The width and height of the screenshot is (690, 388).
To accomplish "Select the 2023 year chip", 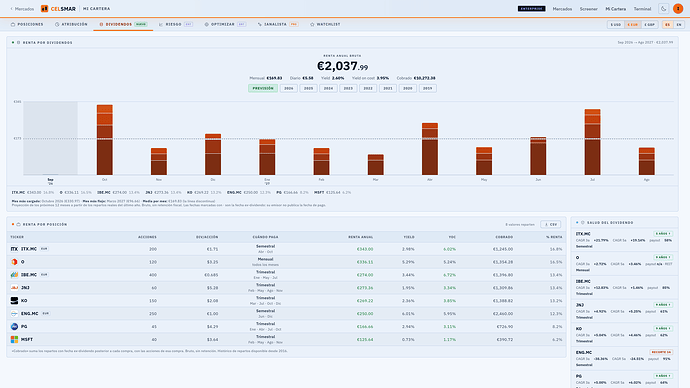I will coord(348,88).
